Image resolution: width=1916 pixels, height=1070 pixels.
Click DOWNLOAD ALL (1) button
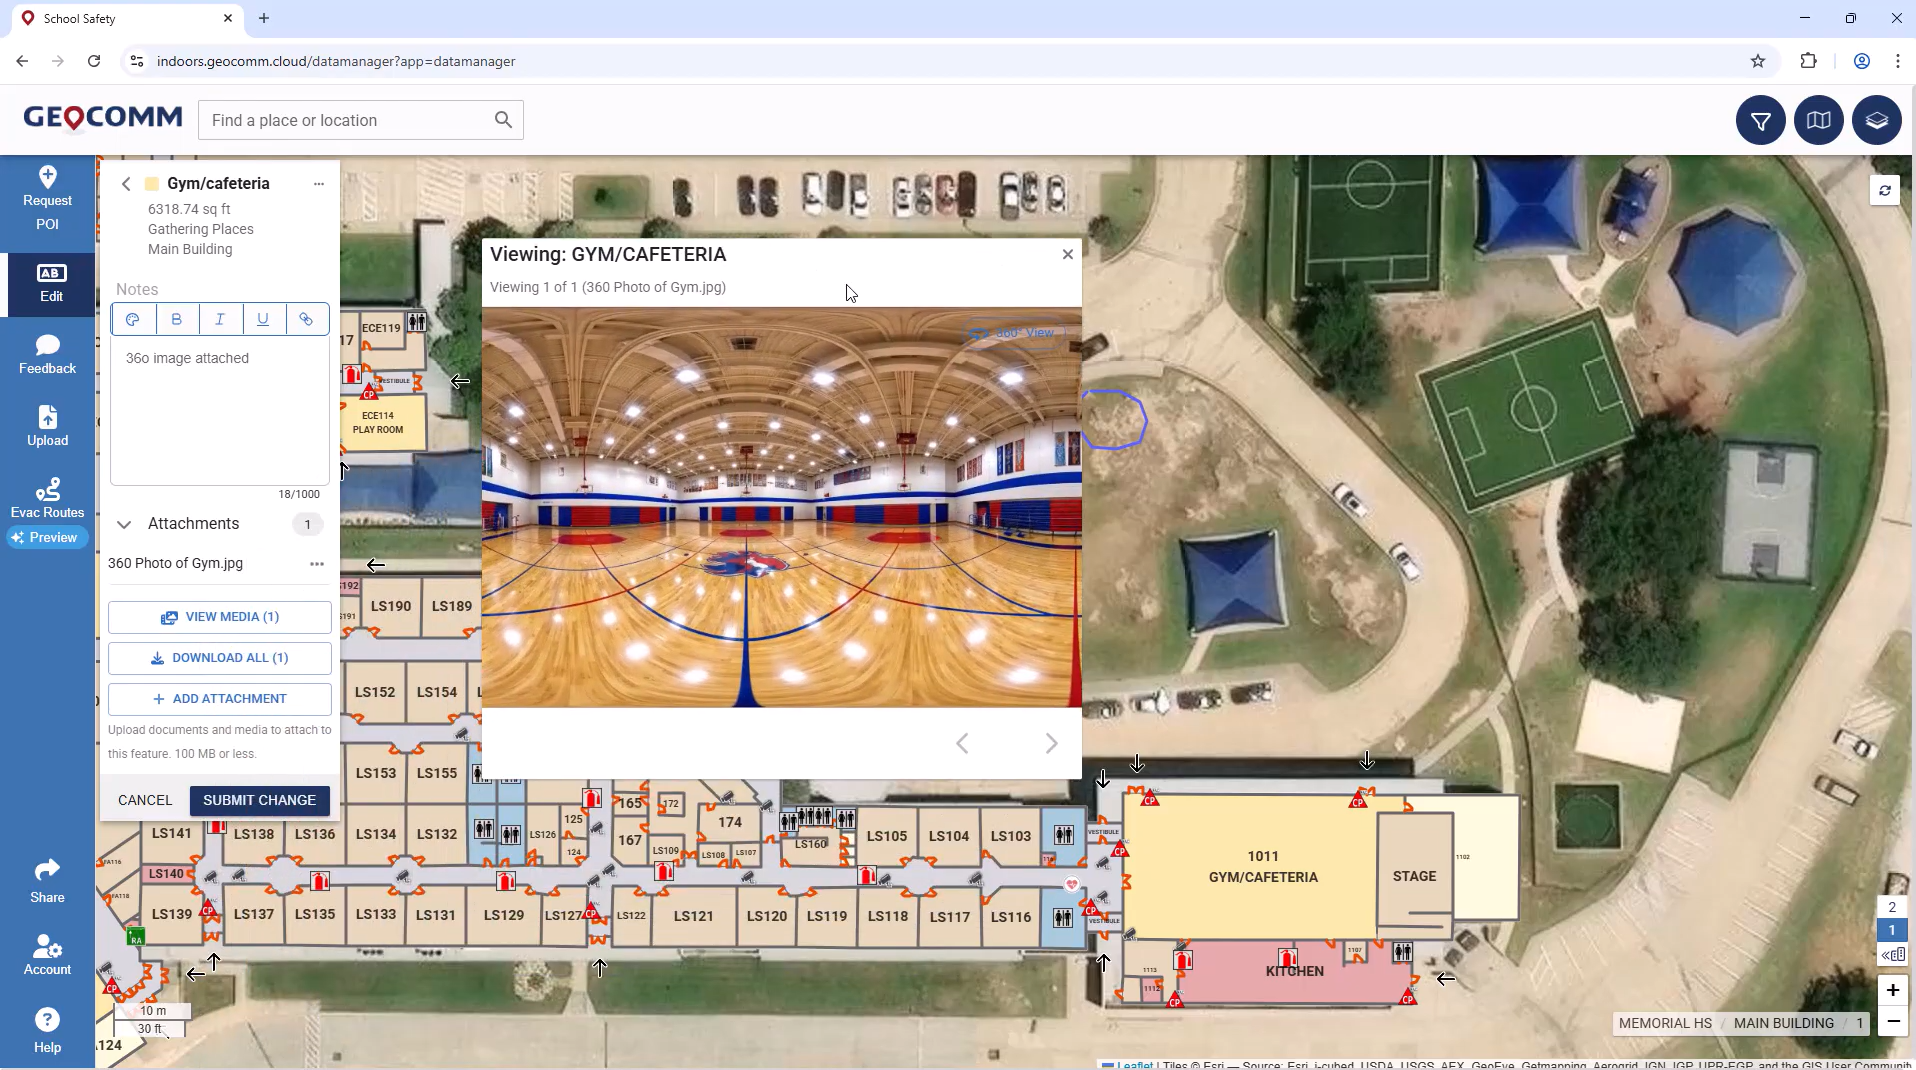(x=219, y=658)
